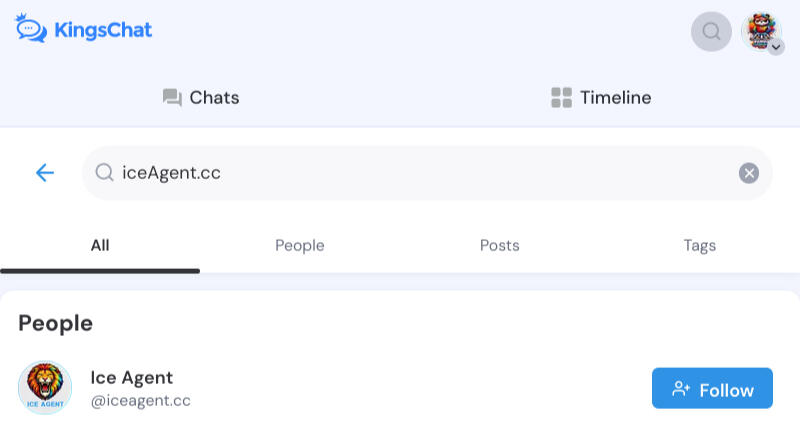This screenshot has width=800, height=436.
Task: Follow the Ice Agent account
Action: [x=712, y=388]
